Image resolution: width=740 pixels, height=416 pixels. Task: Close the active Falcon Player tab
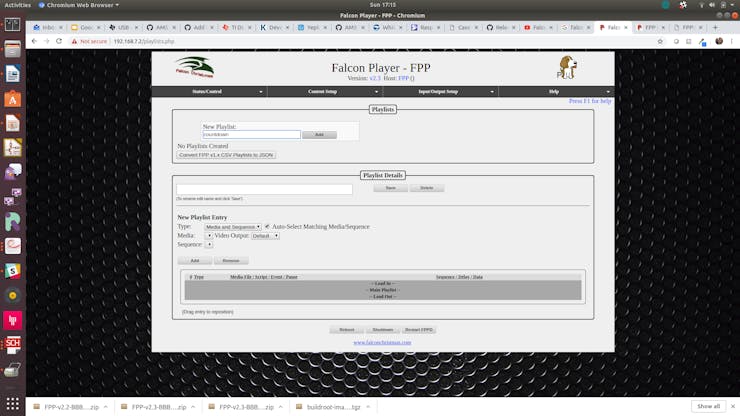pyautogui.click(x=626, y=27)
